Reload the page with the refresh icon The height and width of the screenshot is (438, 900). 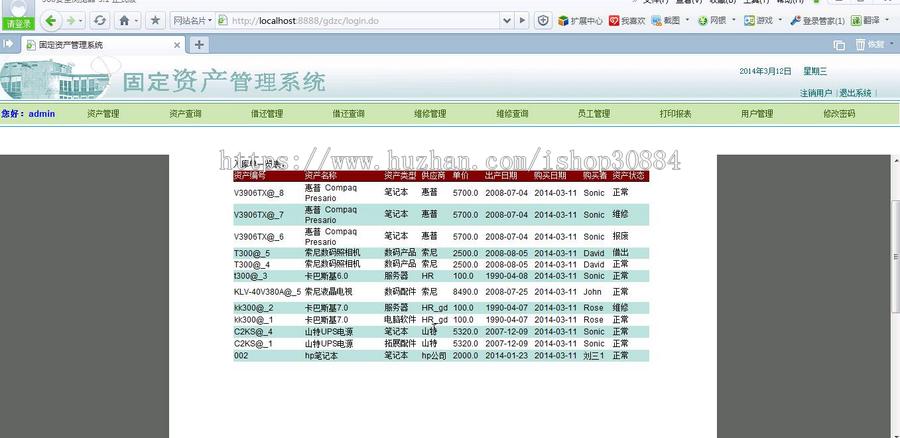pos(100,21)
